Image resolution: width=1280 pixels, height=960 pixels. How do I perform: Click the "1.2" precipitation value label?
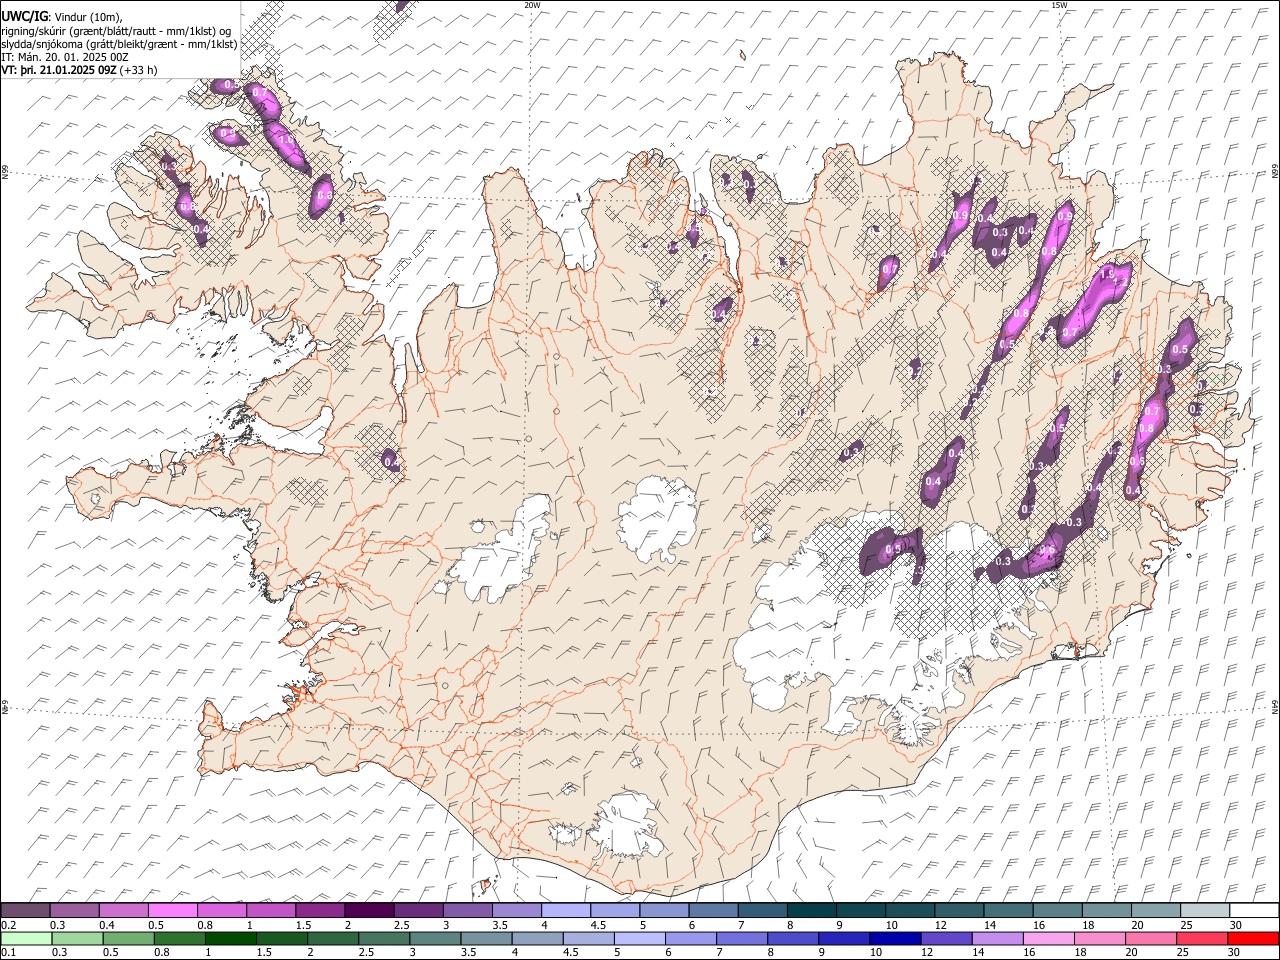coord(1120,283)
